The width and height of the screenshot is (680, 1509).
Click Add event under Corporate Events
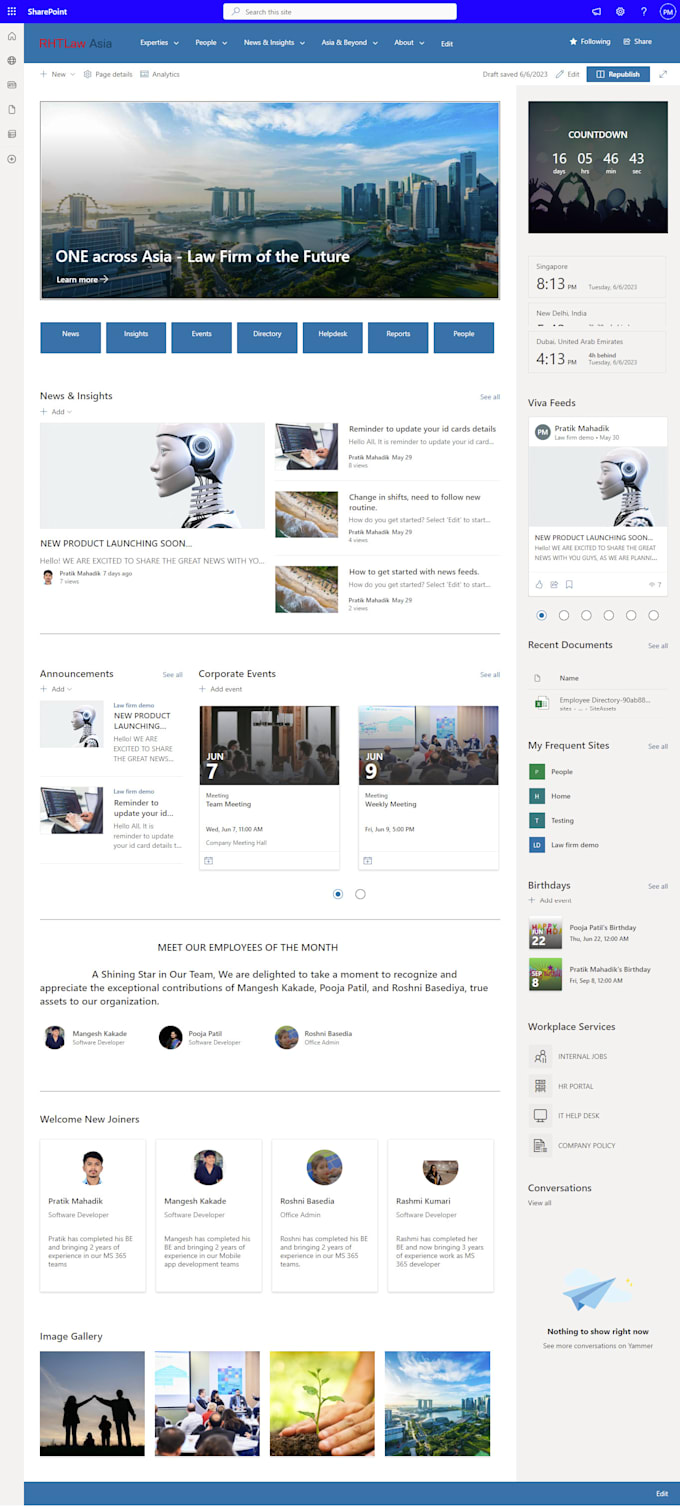(220, 689)
